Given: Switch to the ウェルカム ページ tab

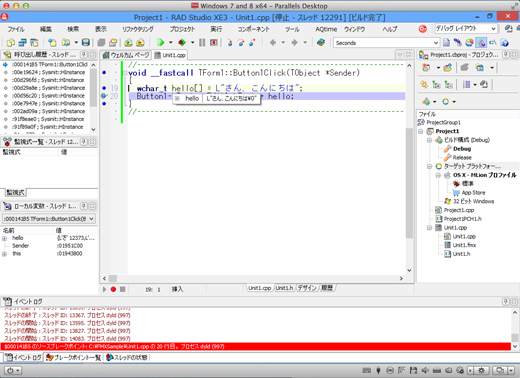Looking at the screenshot, I should pos(126,55).
